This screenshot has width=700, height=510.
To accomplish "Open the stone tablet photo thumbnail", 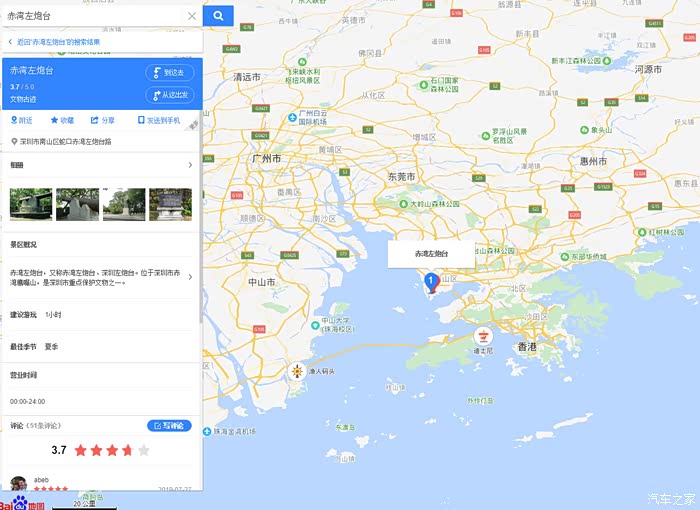I will (171, 204).
